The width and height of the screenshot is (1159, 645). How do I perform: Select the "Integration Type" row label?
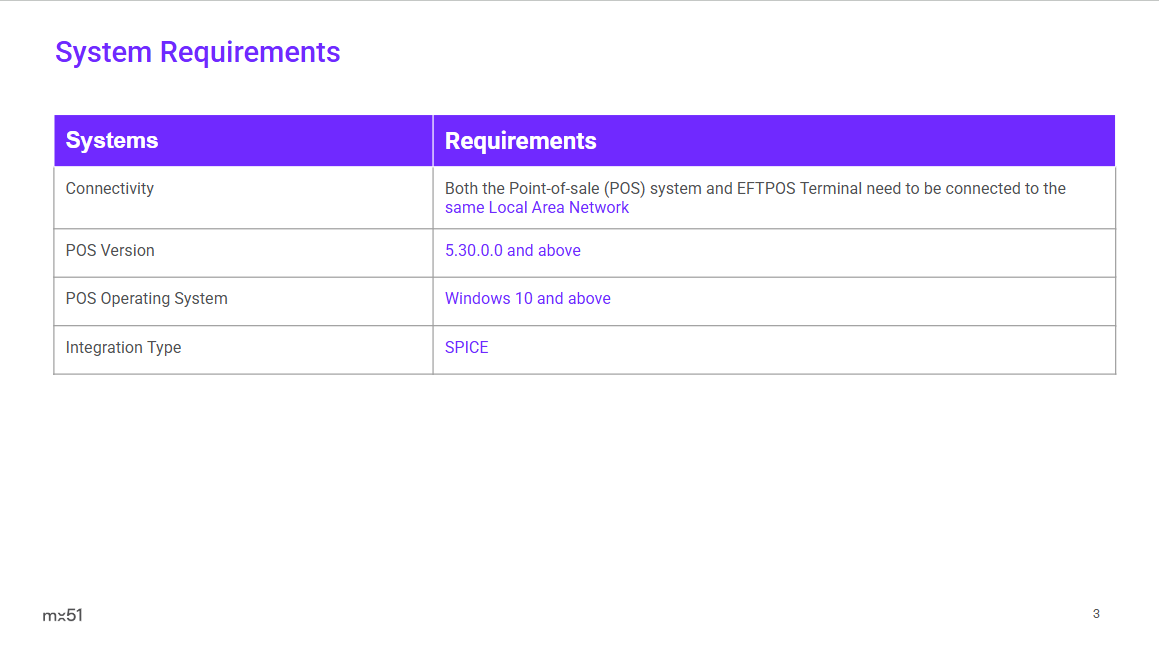point(123,347)
